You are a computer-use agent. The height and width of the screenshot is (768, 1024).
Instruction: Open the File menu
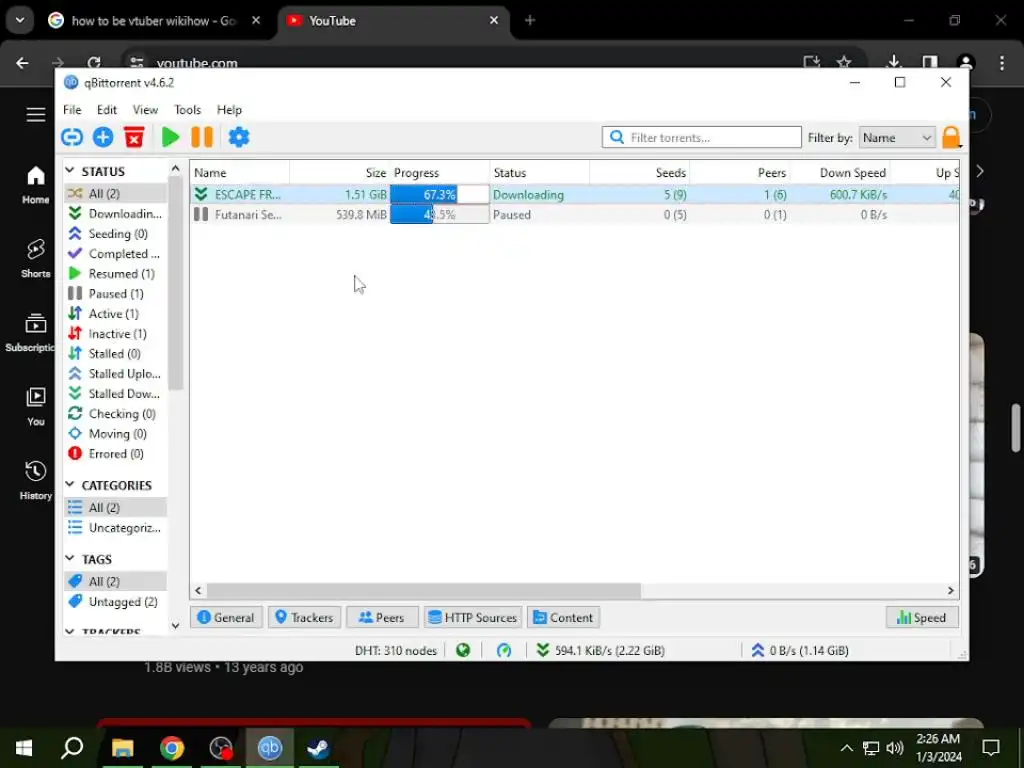72,110
